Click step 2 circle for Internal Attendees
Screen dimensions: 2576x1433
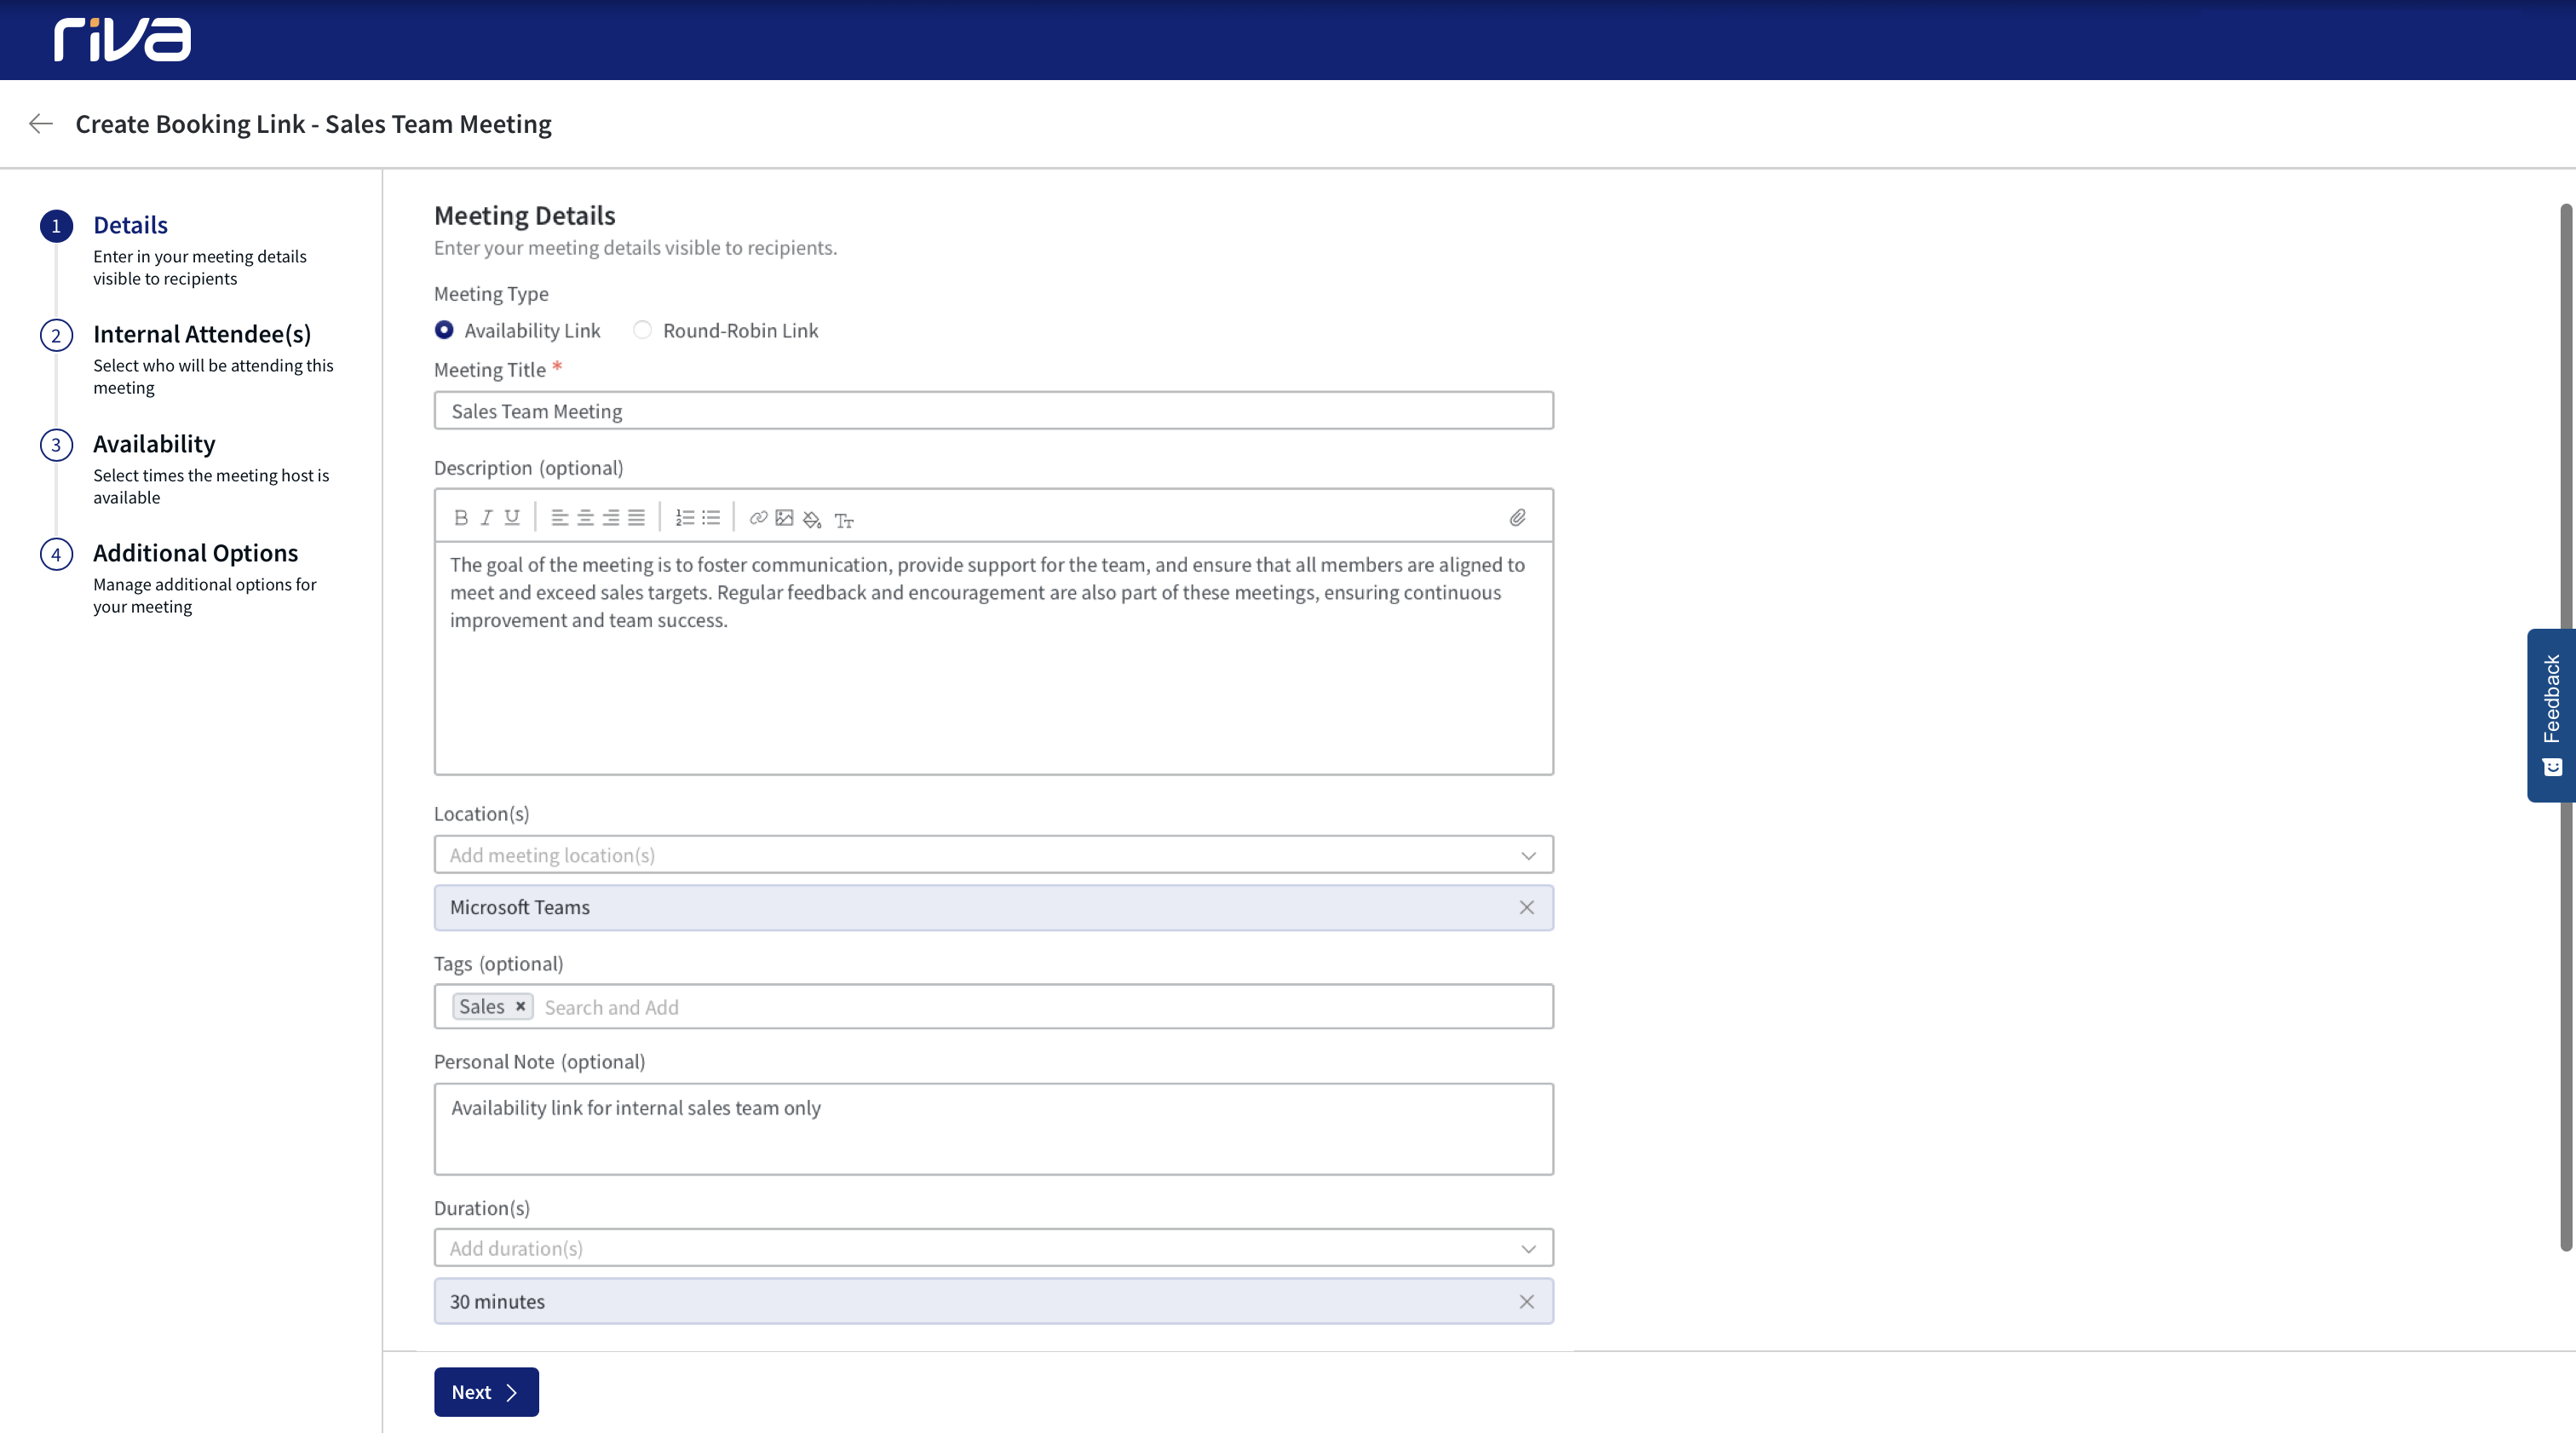click(56, 335)
